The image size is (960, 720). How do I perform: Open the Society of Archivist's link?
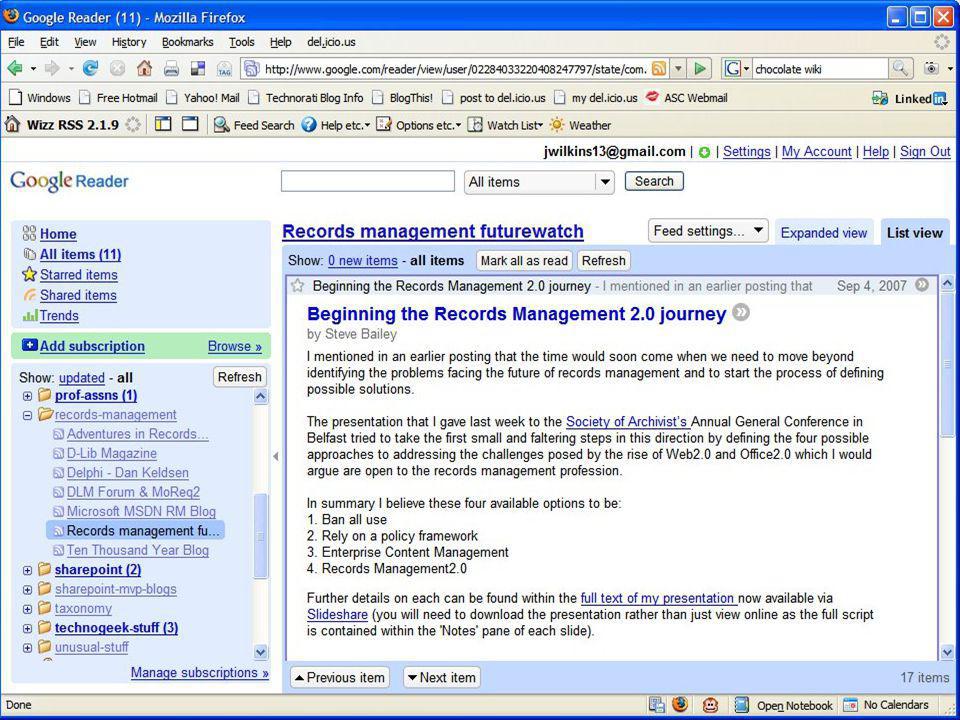627,422
